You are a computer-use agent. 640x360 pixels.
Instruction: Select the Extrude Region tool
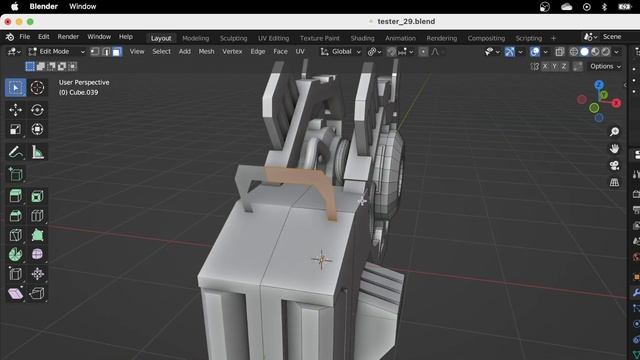(16, 196)
